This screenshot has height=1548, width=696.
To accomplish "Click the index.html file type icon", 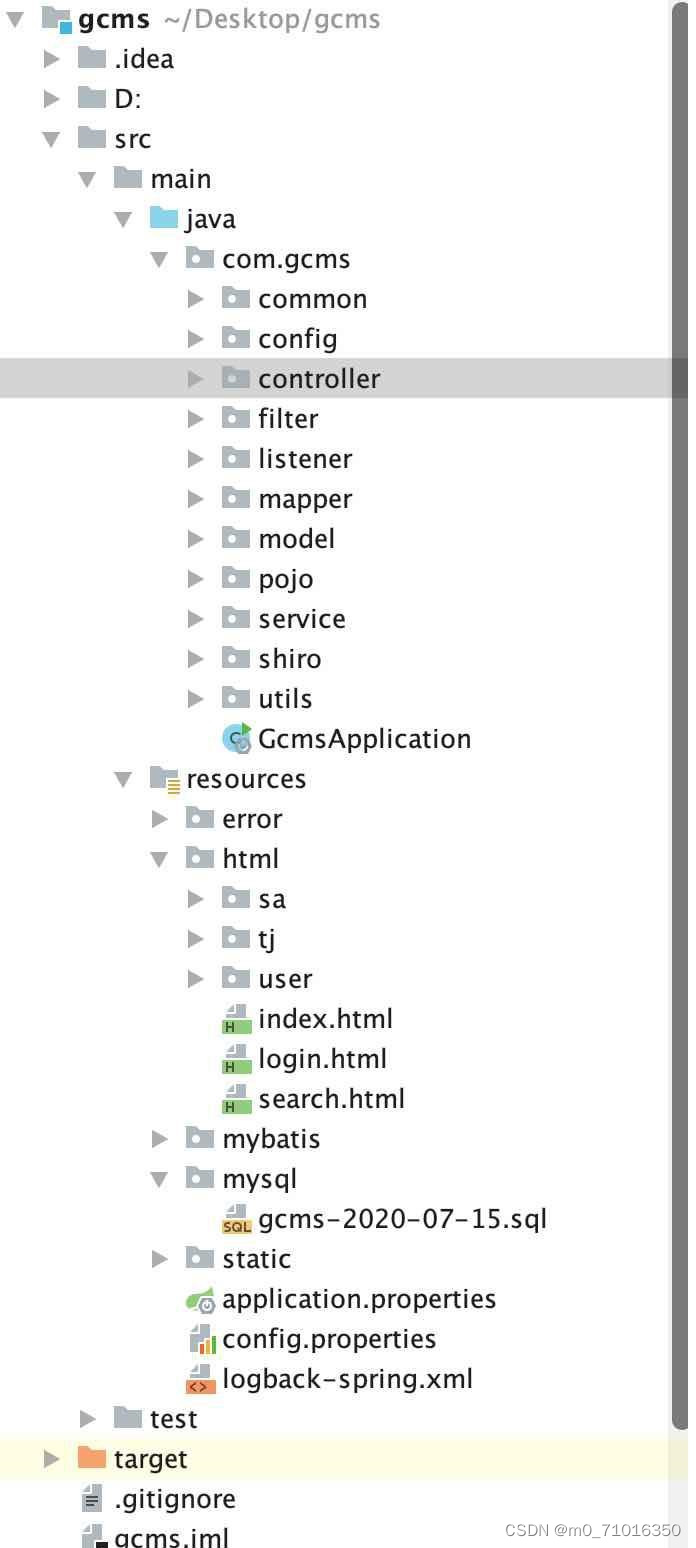I will [237, 1018].
